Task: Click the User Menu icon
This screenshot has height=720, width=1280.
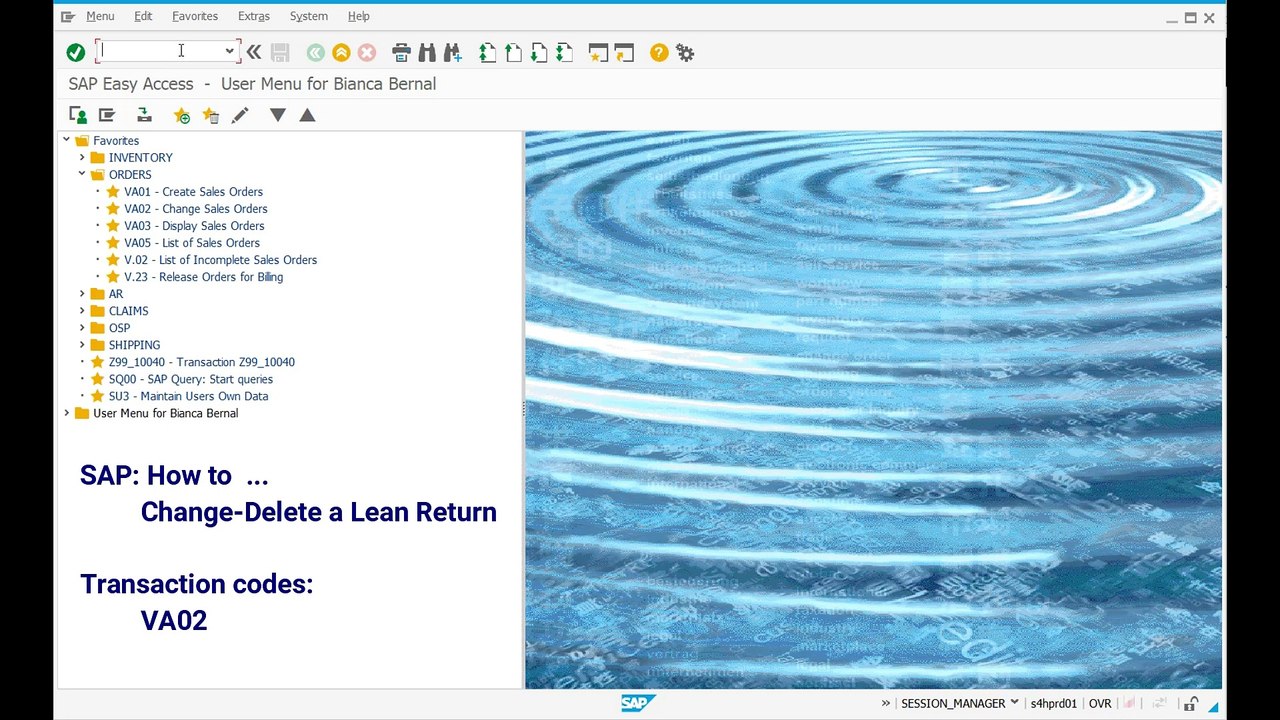Action: (78, 115)
